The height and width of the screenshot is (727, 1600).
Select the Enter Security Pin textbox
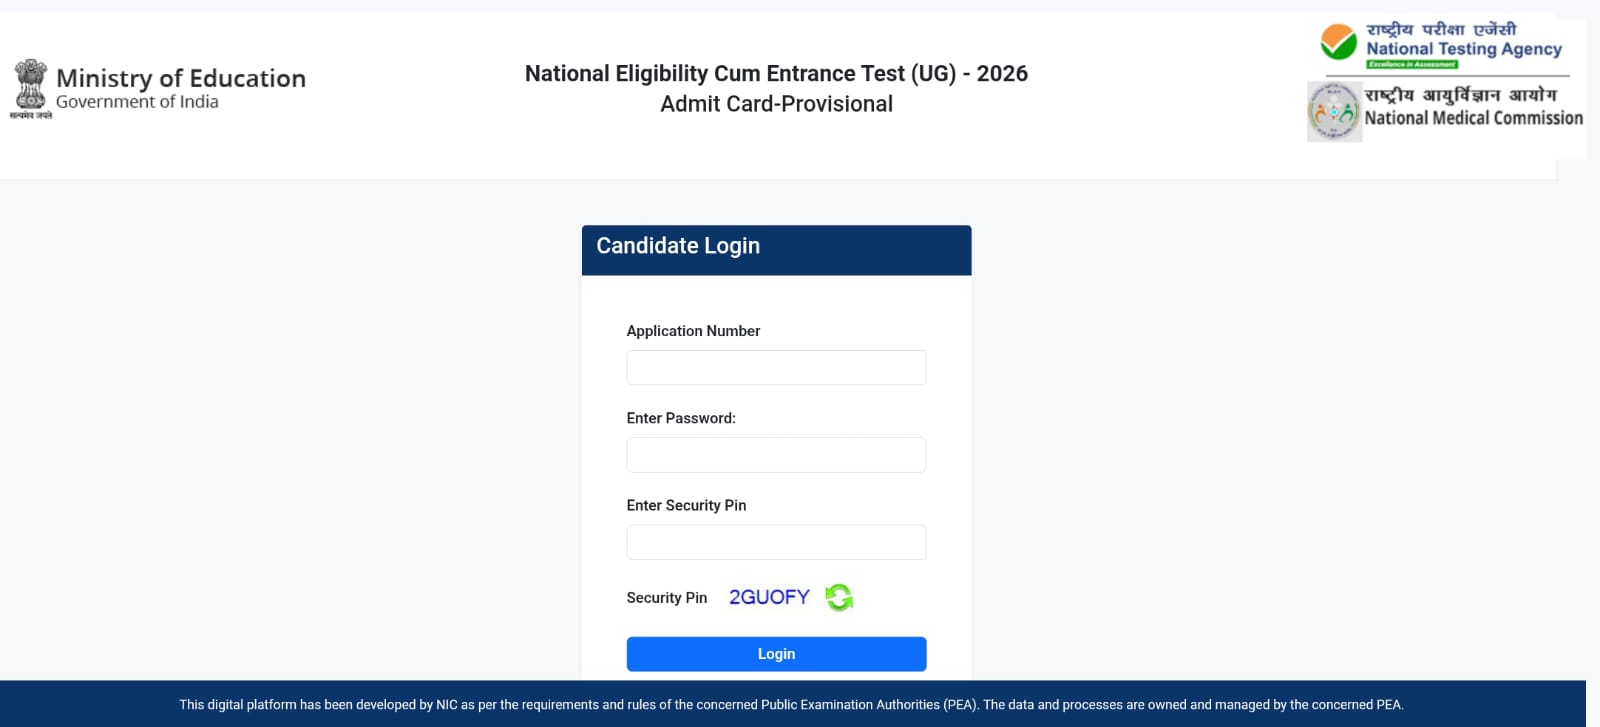tap(776, 542)
